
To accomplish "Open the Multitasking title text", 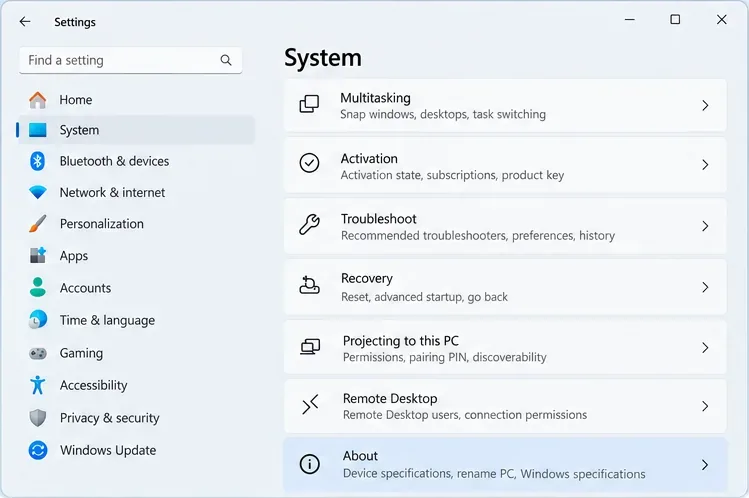I will (x=375, y=98).
